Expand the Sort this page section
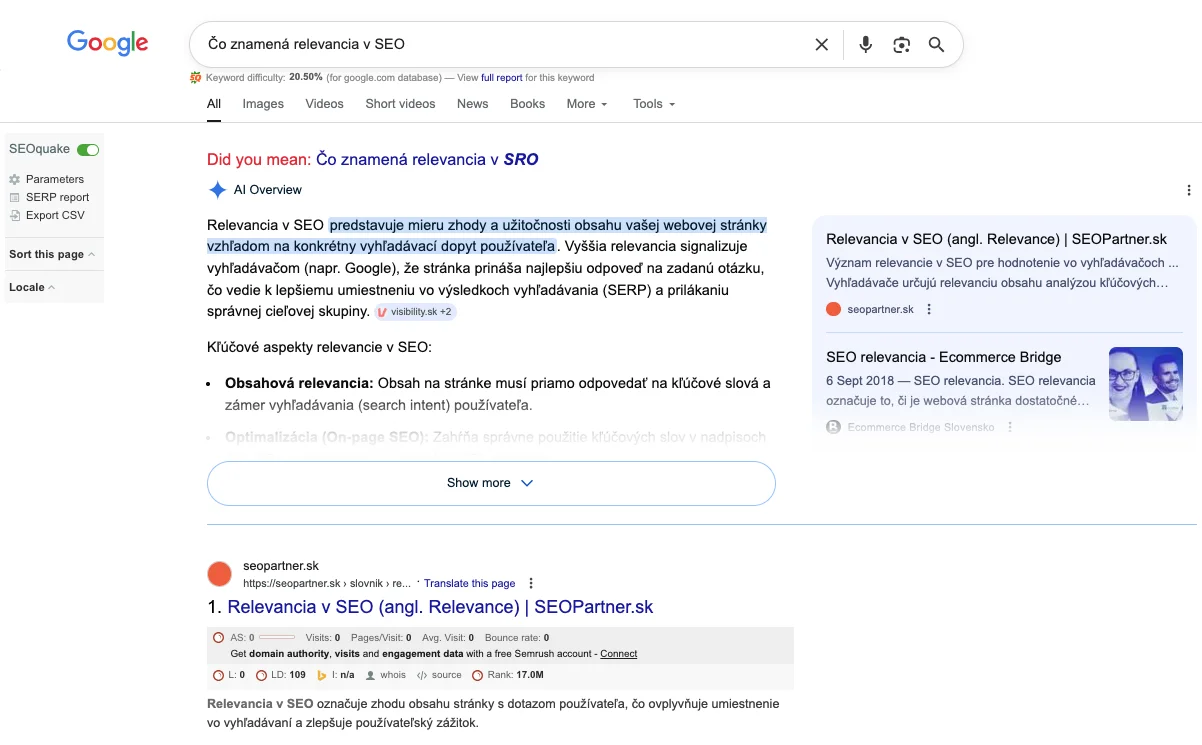1202x745 pixels. click(x=52, y=255)
